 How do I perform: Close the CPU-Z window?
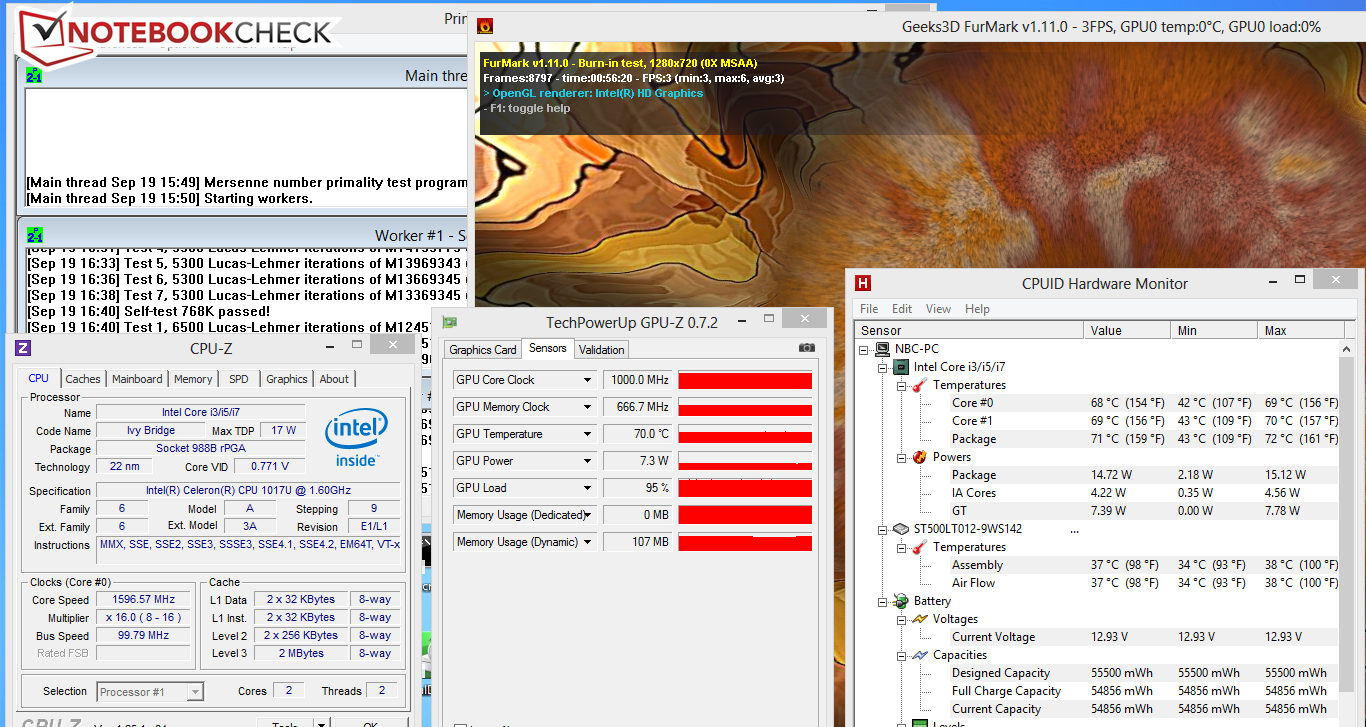click(x=392, y=345)
